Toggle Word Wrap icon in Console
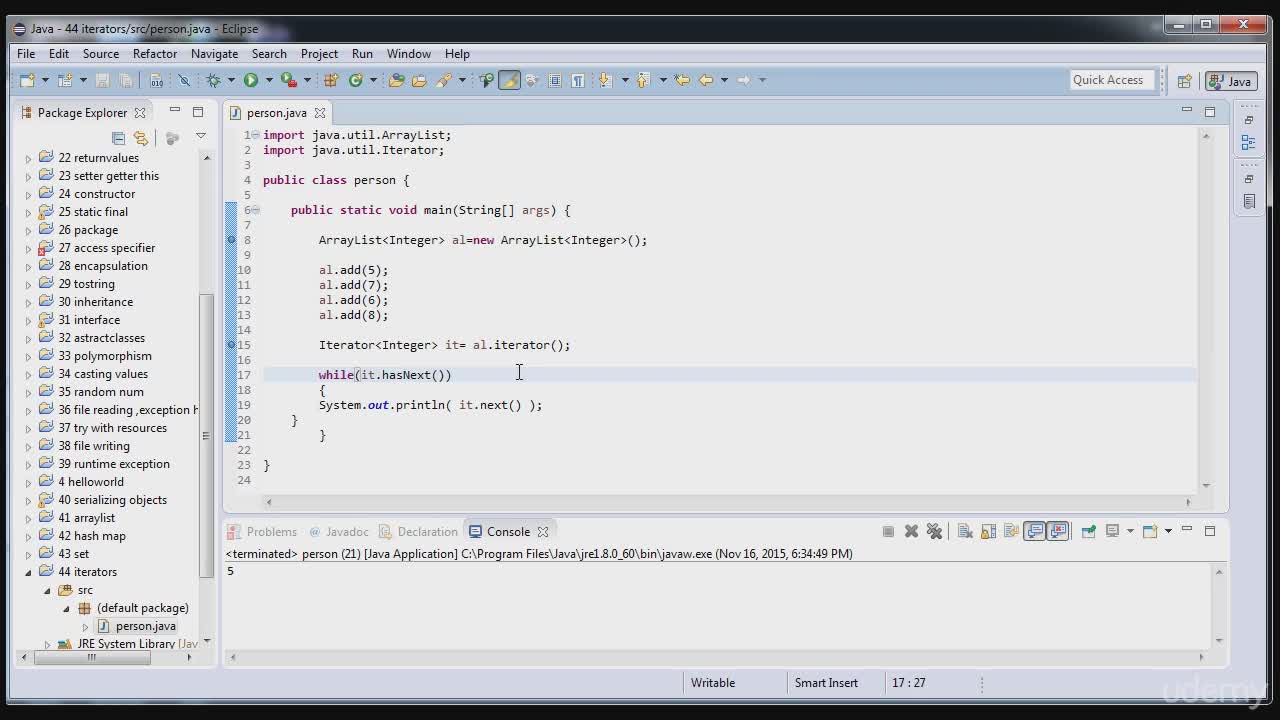Image resolution: width=1280 pixels, height=720 pixels. click(1011, 532)
